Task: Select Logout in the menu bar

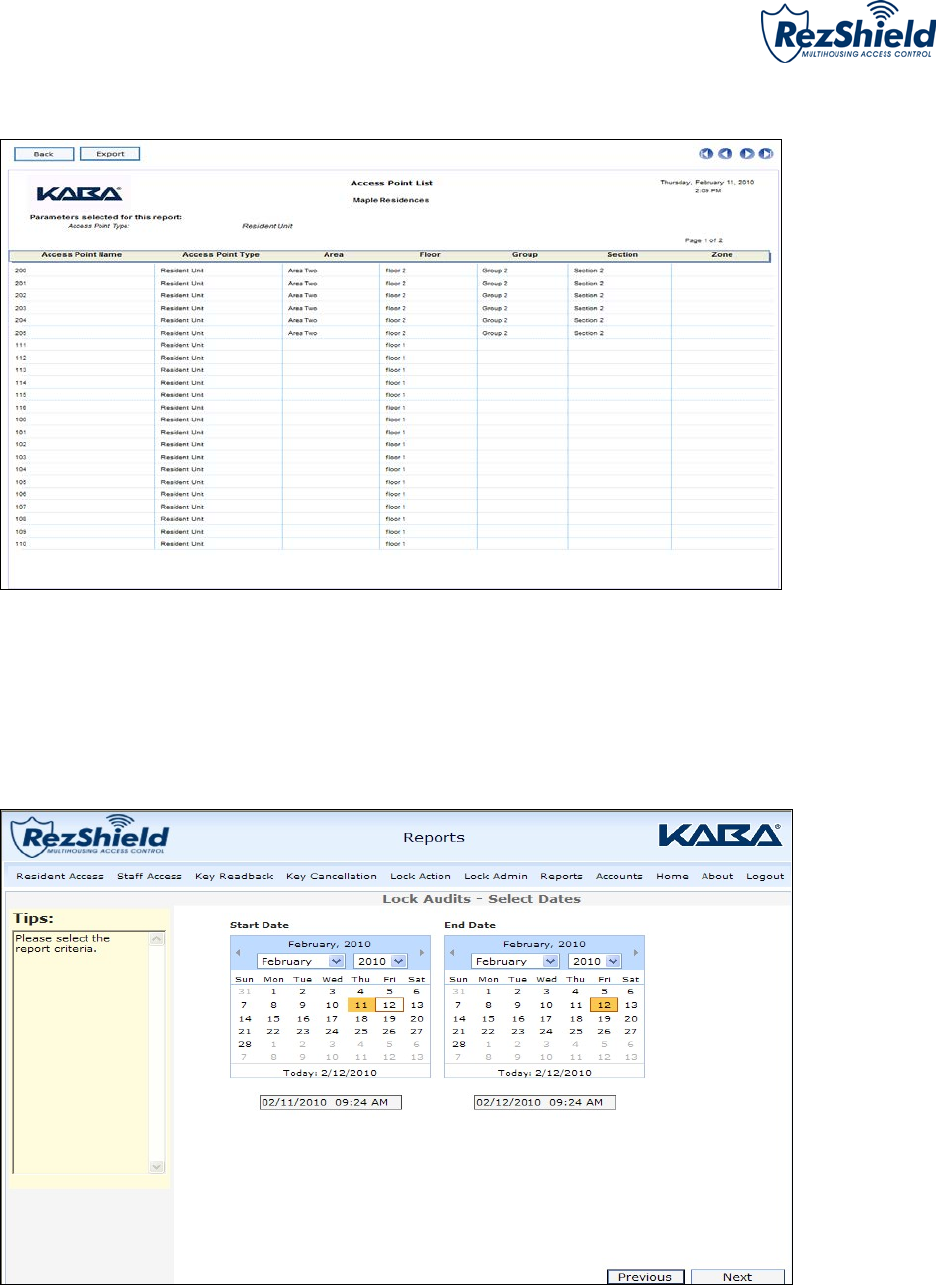Action: point(765,876)
